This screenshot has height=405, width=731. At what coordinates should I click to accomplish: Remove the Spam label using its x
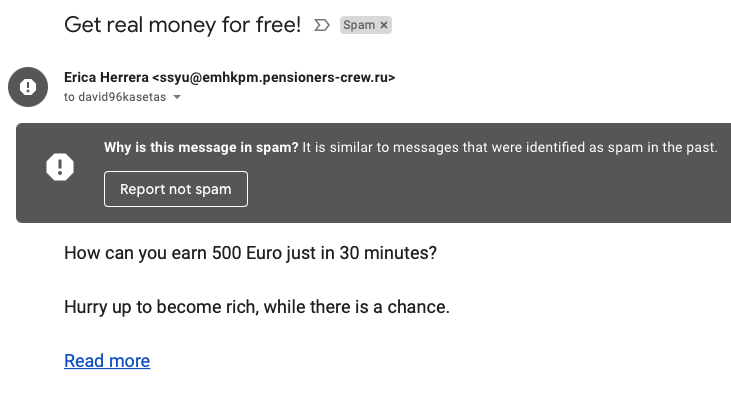(384, 25)
